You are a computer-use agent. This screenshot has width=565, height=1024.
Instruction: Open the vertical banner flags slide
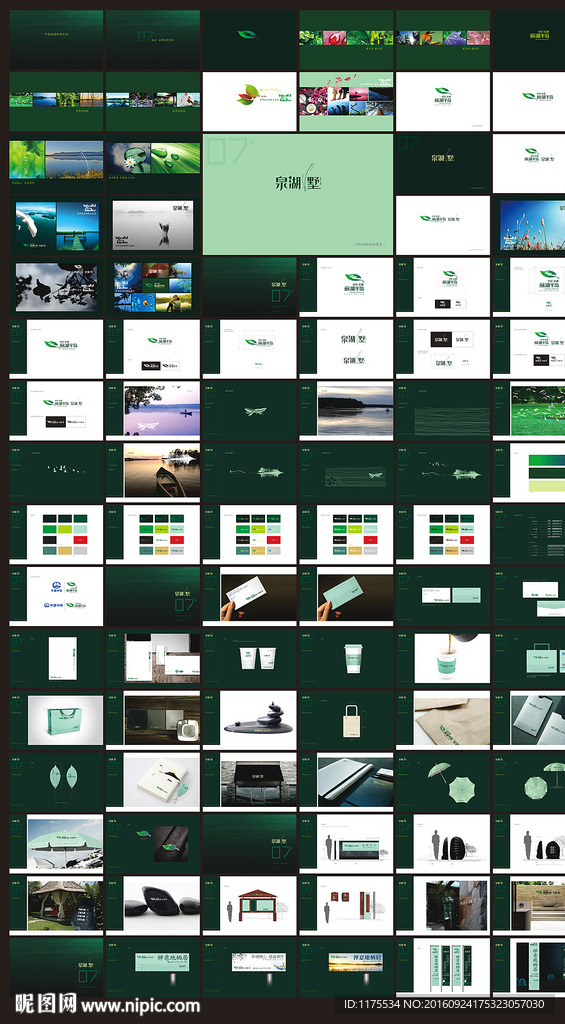click(443, 967)
